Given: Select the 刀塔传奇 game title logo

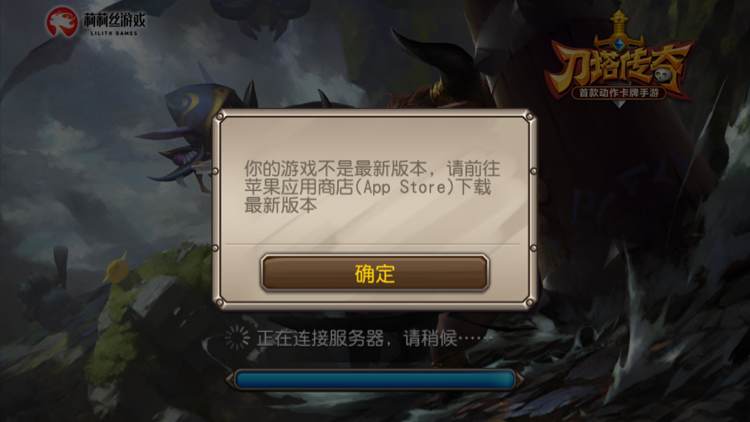Looking at the screenshot, I should pyautogui.click(x=620, y=58).
